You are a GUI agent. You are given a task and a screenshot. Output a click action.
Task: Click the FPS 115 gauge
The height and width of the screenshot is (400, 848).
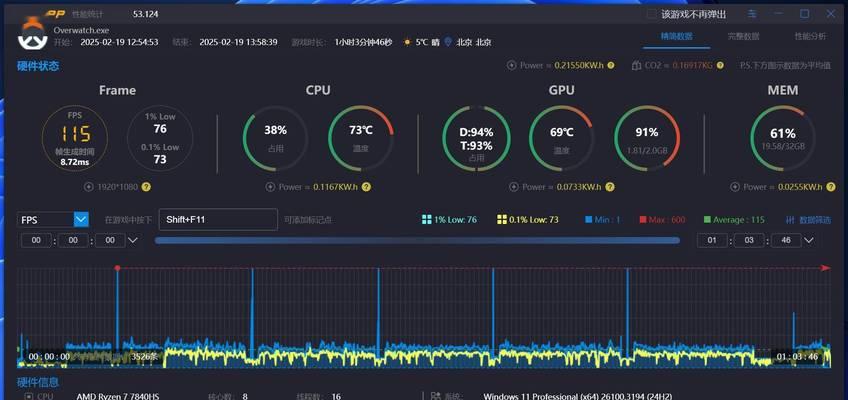(75, 138)
